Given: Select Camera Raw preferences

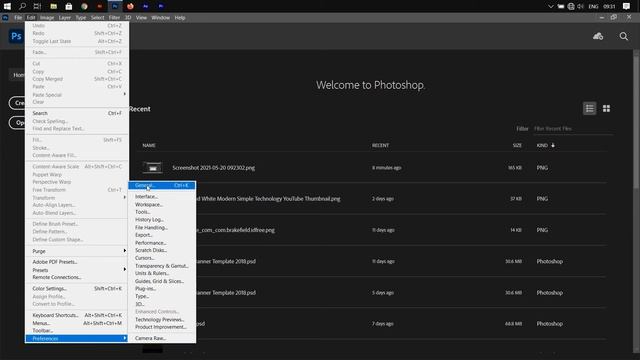Looking at the screenshot, I should pos(162,338).
